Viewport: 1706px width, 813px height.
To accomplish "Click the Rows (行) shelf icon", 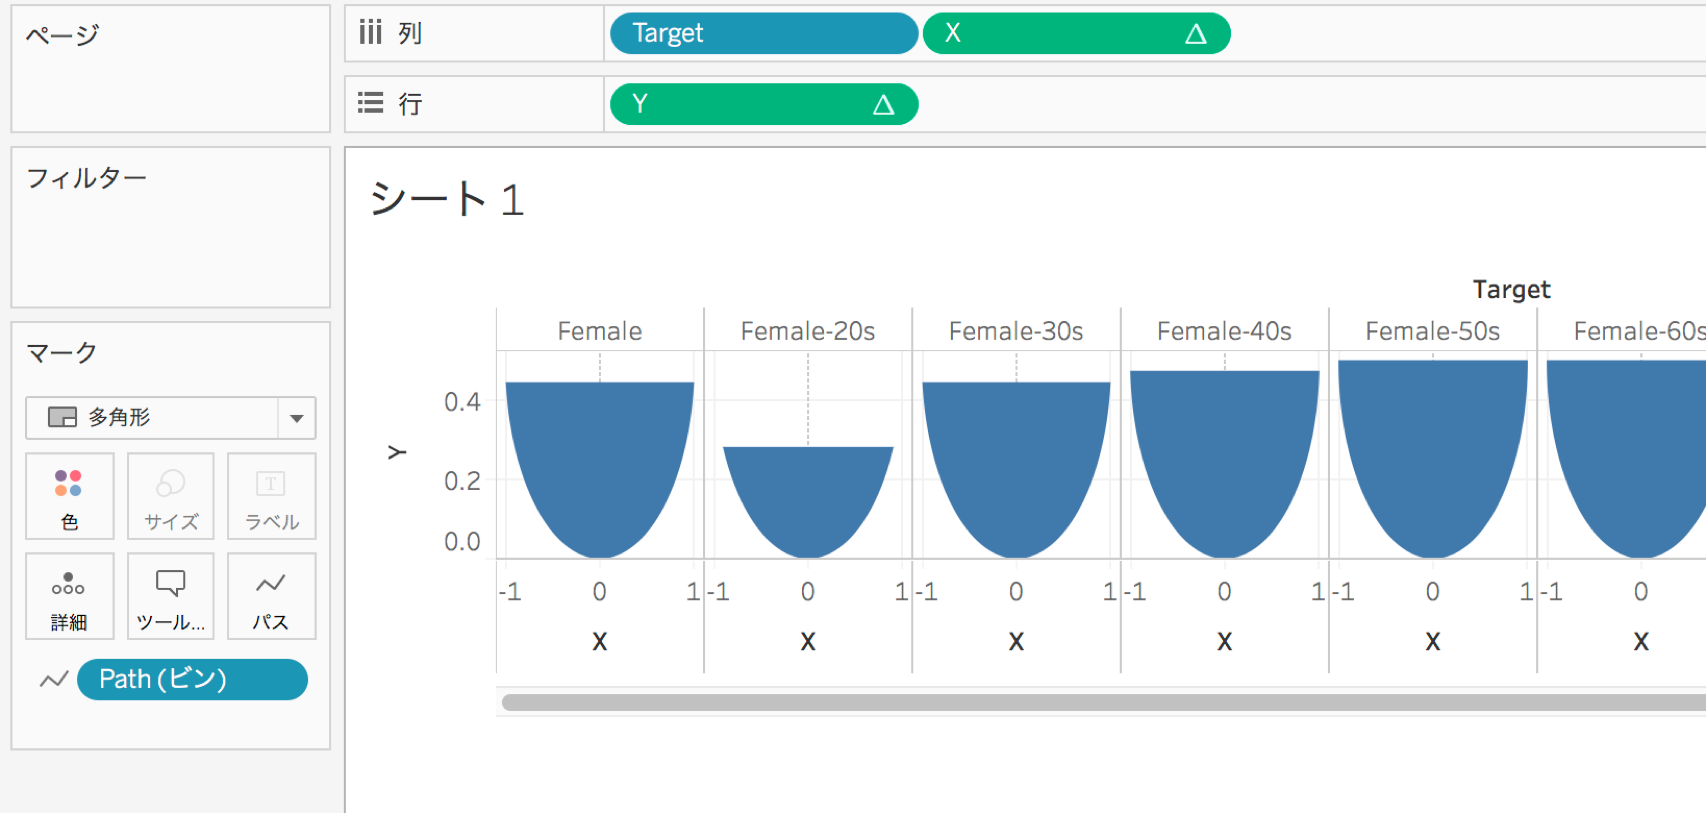I will (371, 103).
